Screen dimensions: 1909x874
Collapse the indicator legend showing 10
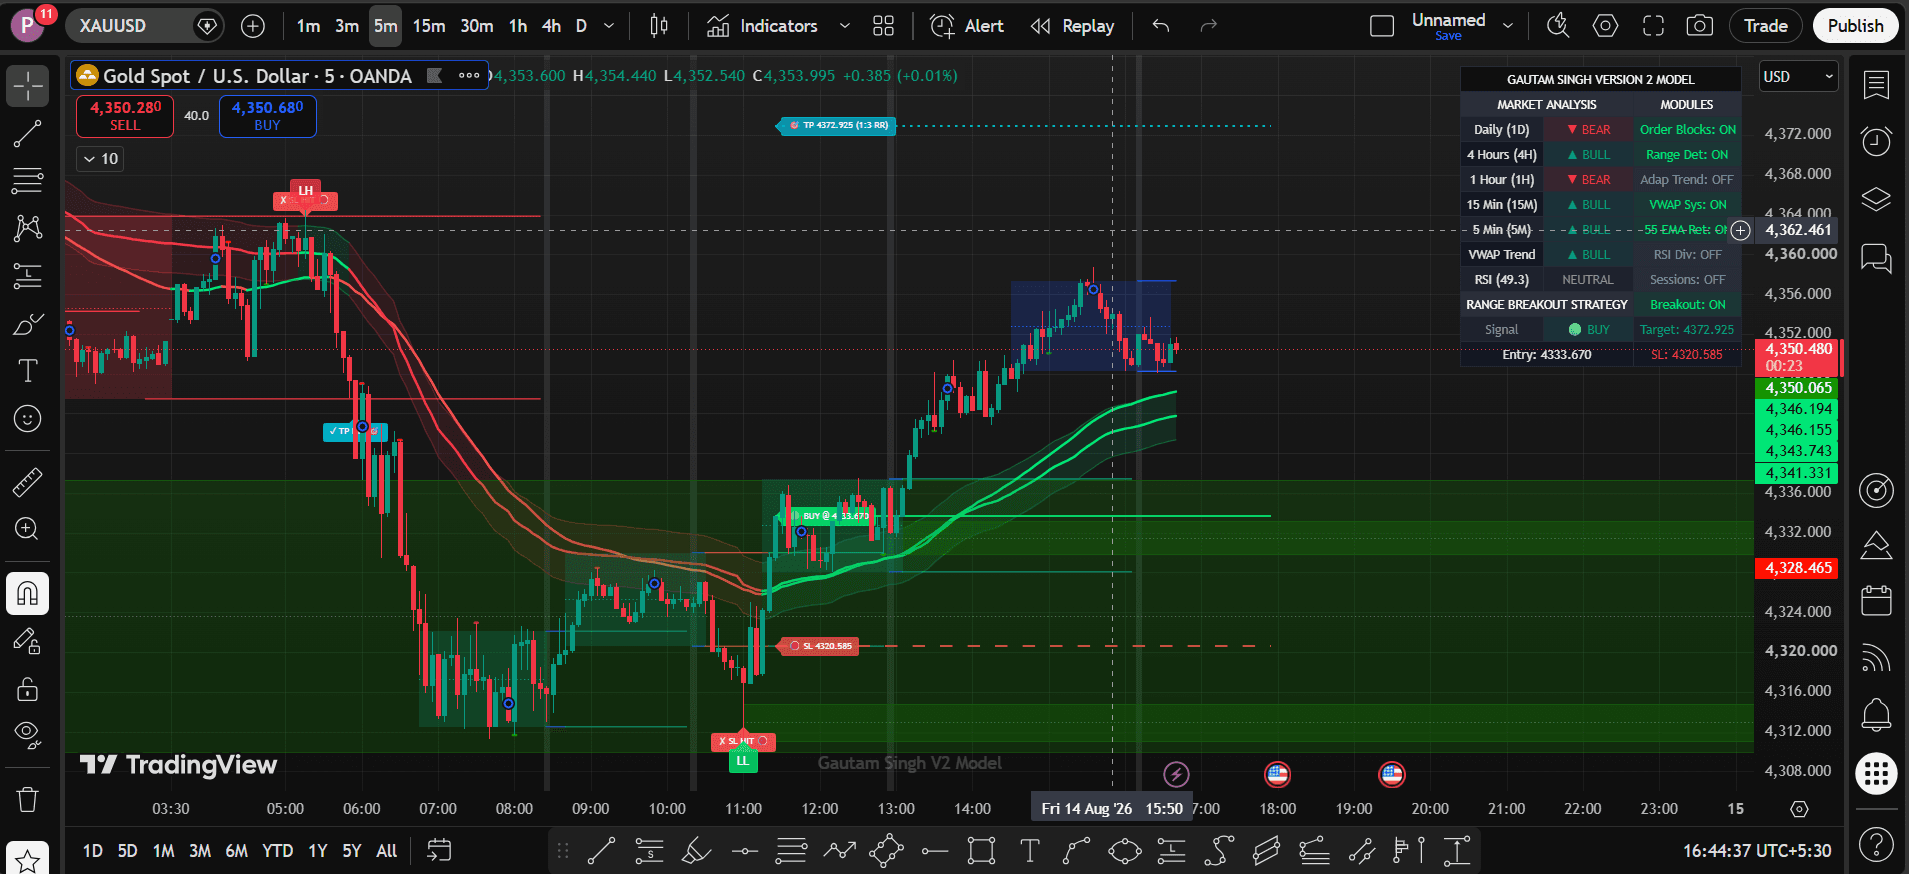click(101, 159)
